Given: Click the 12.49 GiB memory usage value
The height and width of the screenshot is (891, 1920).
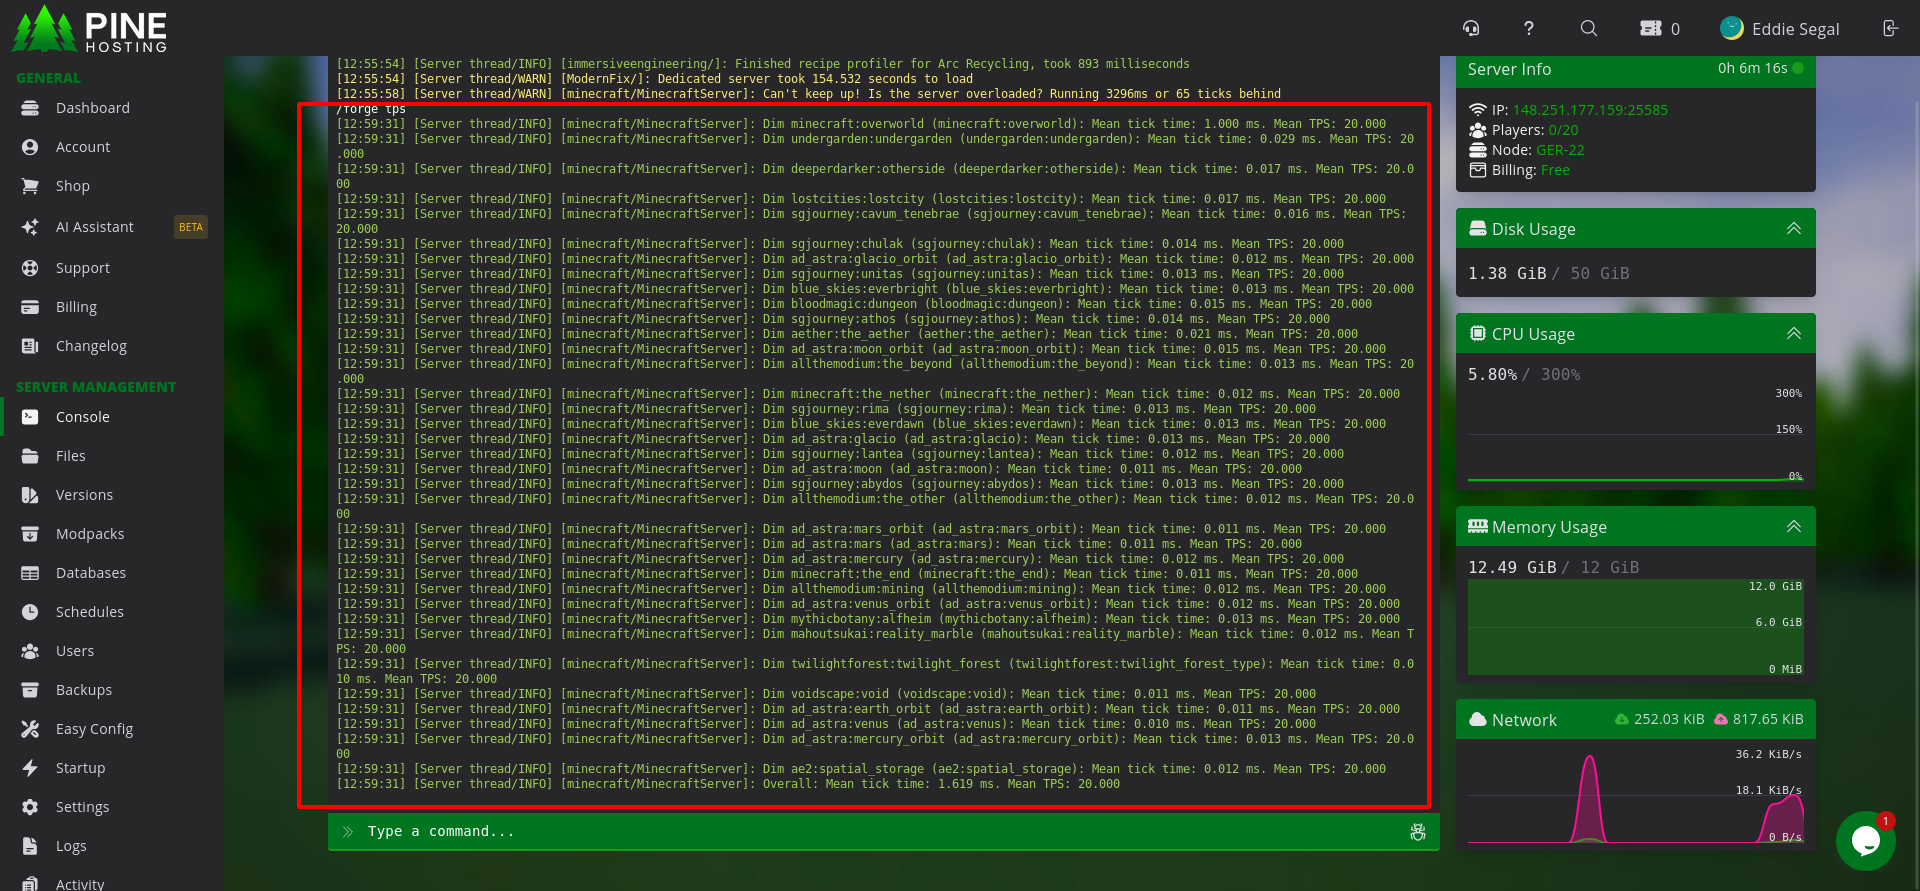Looking at the screenshot, I should 1512,567.
